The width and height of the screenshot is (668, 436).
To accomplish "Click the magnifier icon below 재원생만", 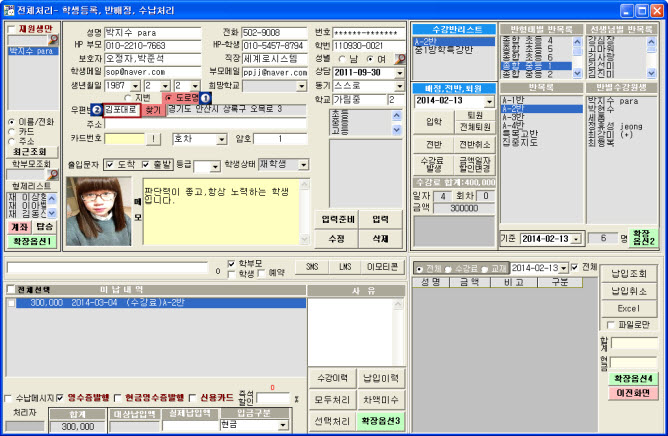I will click(53, 40).
